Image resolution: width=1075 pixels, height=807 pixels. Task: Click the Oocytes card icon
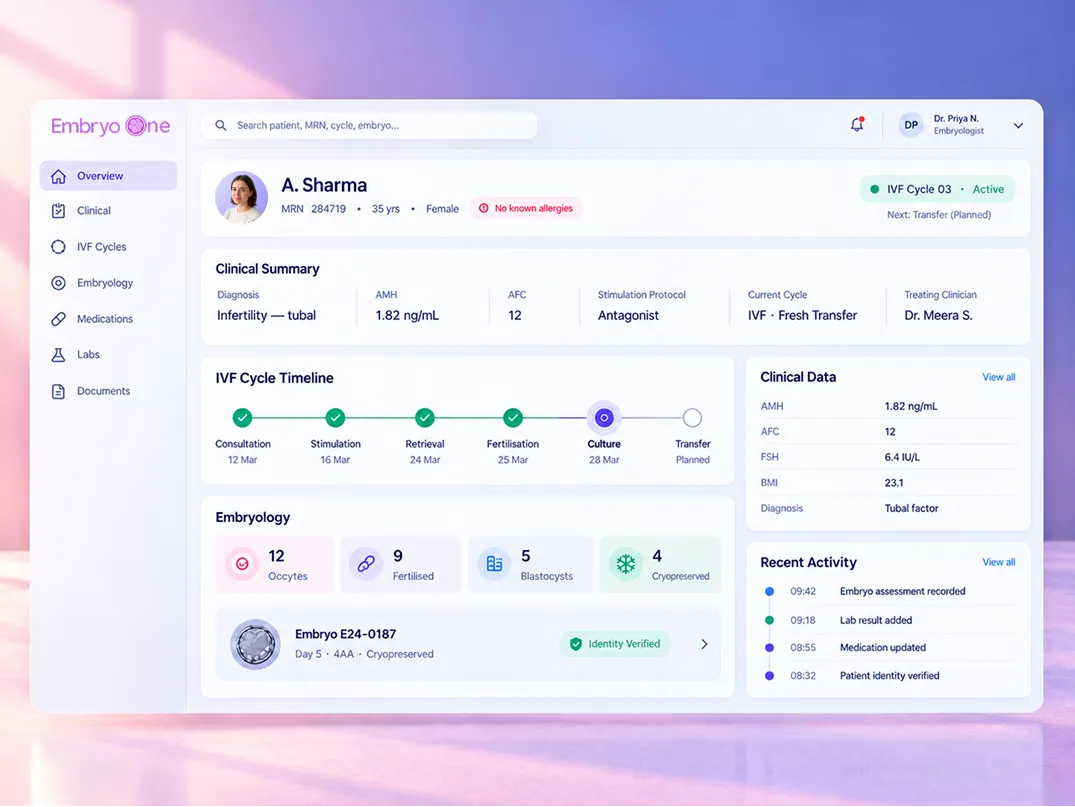click(x=242, y=564)
